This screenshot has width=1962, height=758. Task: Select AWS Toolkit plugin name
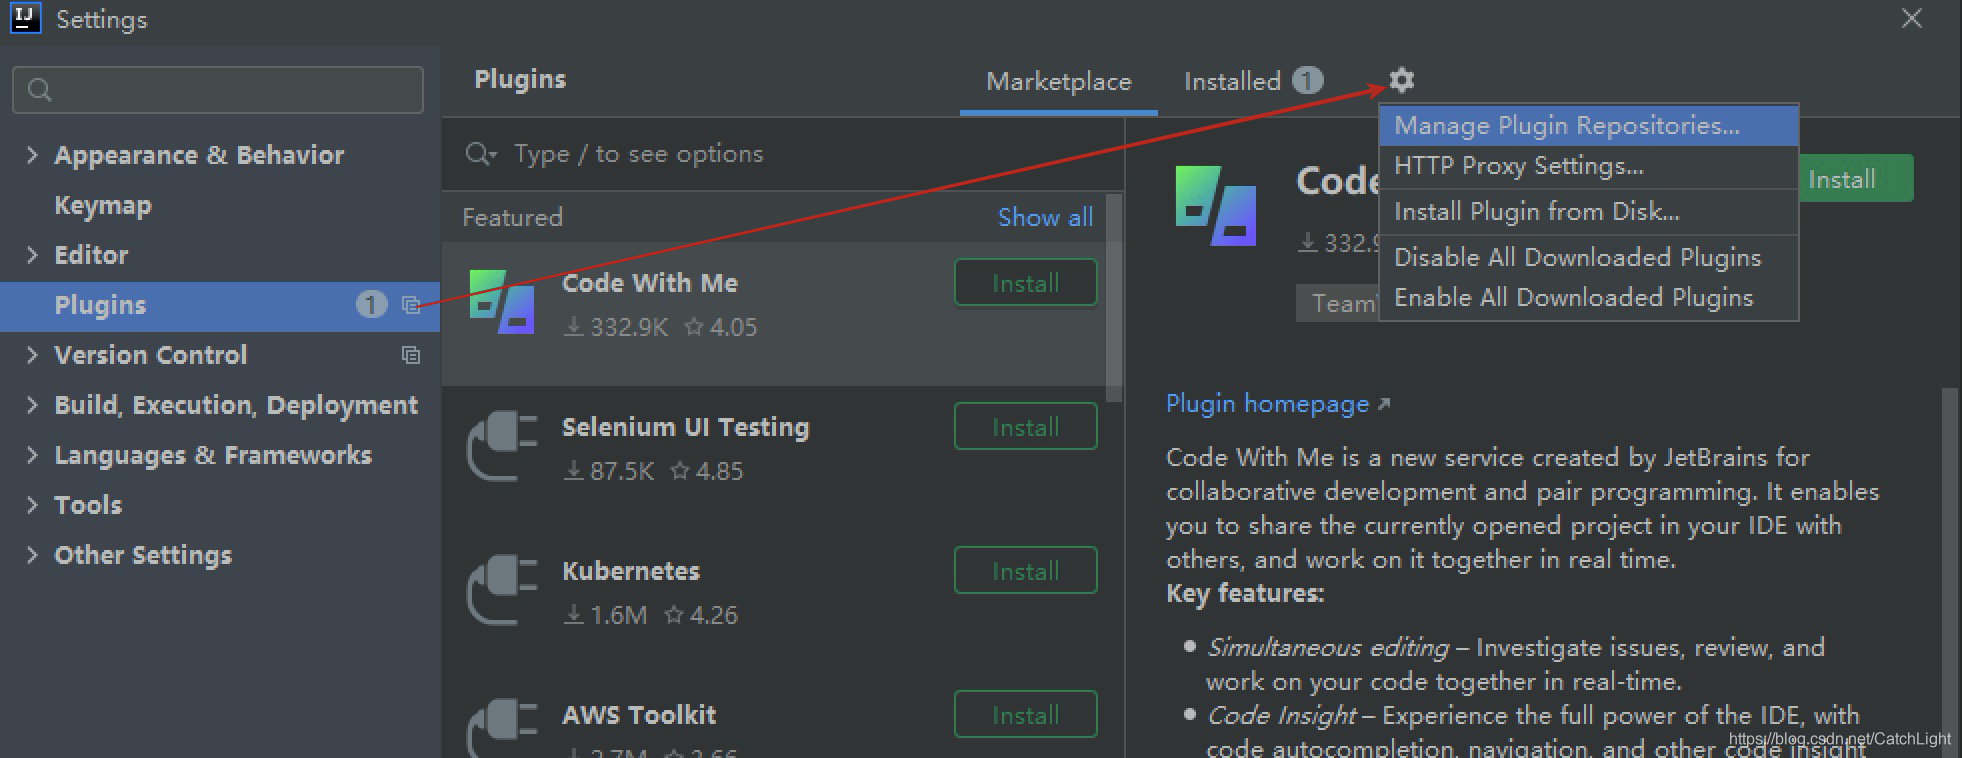[639, 715]
